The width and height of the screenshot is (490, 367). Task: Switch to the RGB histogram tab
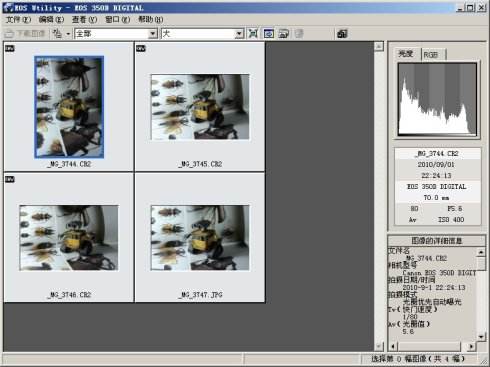(x=432, y=54)
